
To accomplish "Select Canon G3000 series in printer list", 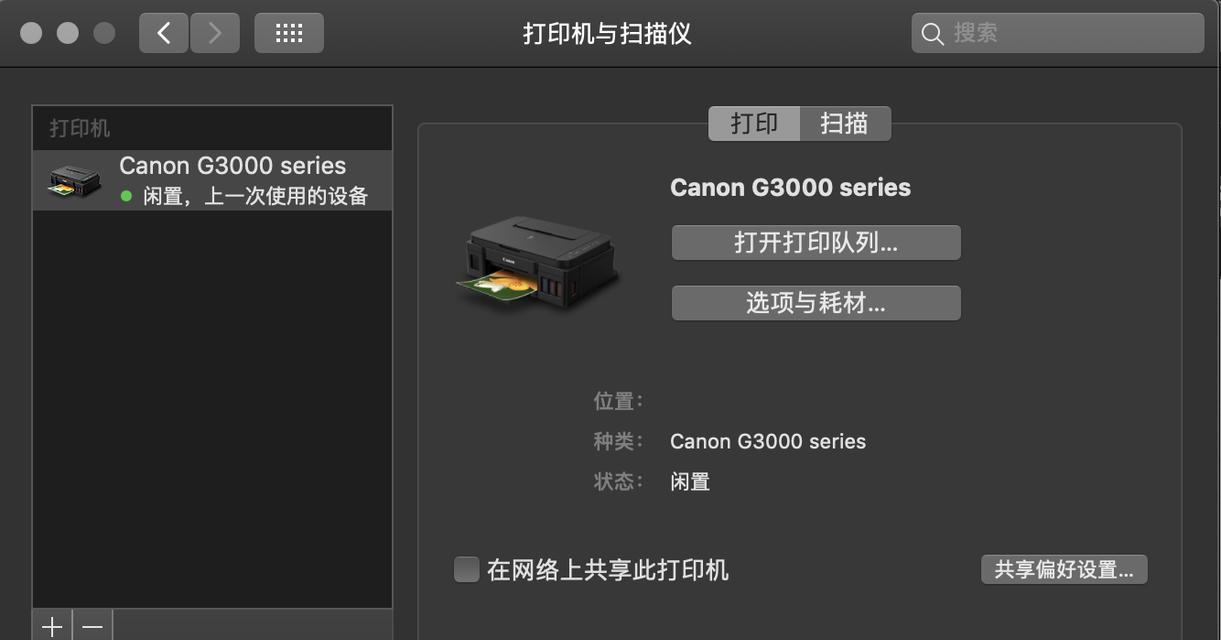I will [x=212, y=181].
